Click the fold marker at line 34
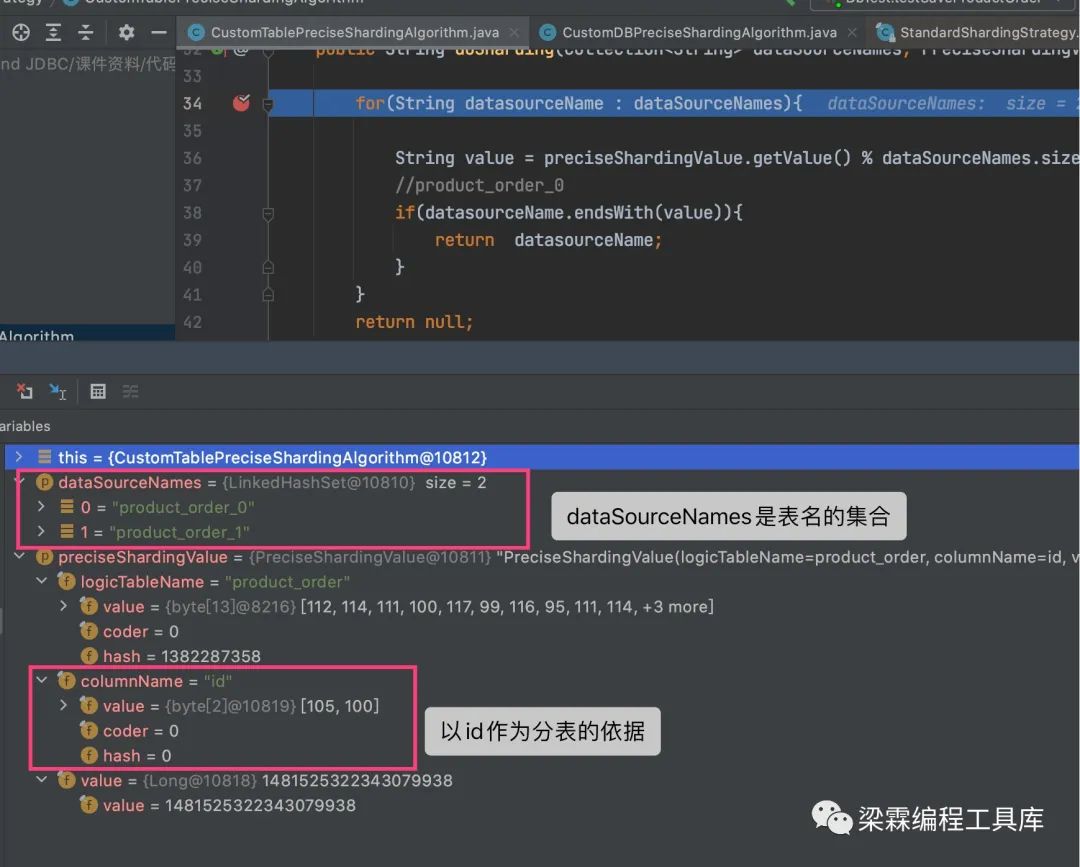Image resolution: width=1080 pixels, height=867 pixels. point(268,104)
